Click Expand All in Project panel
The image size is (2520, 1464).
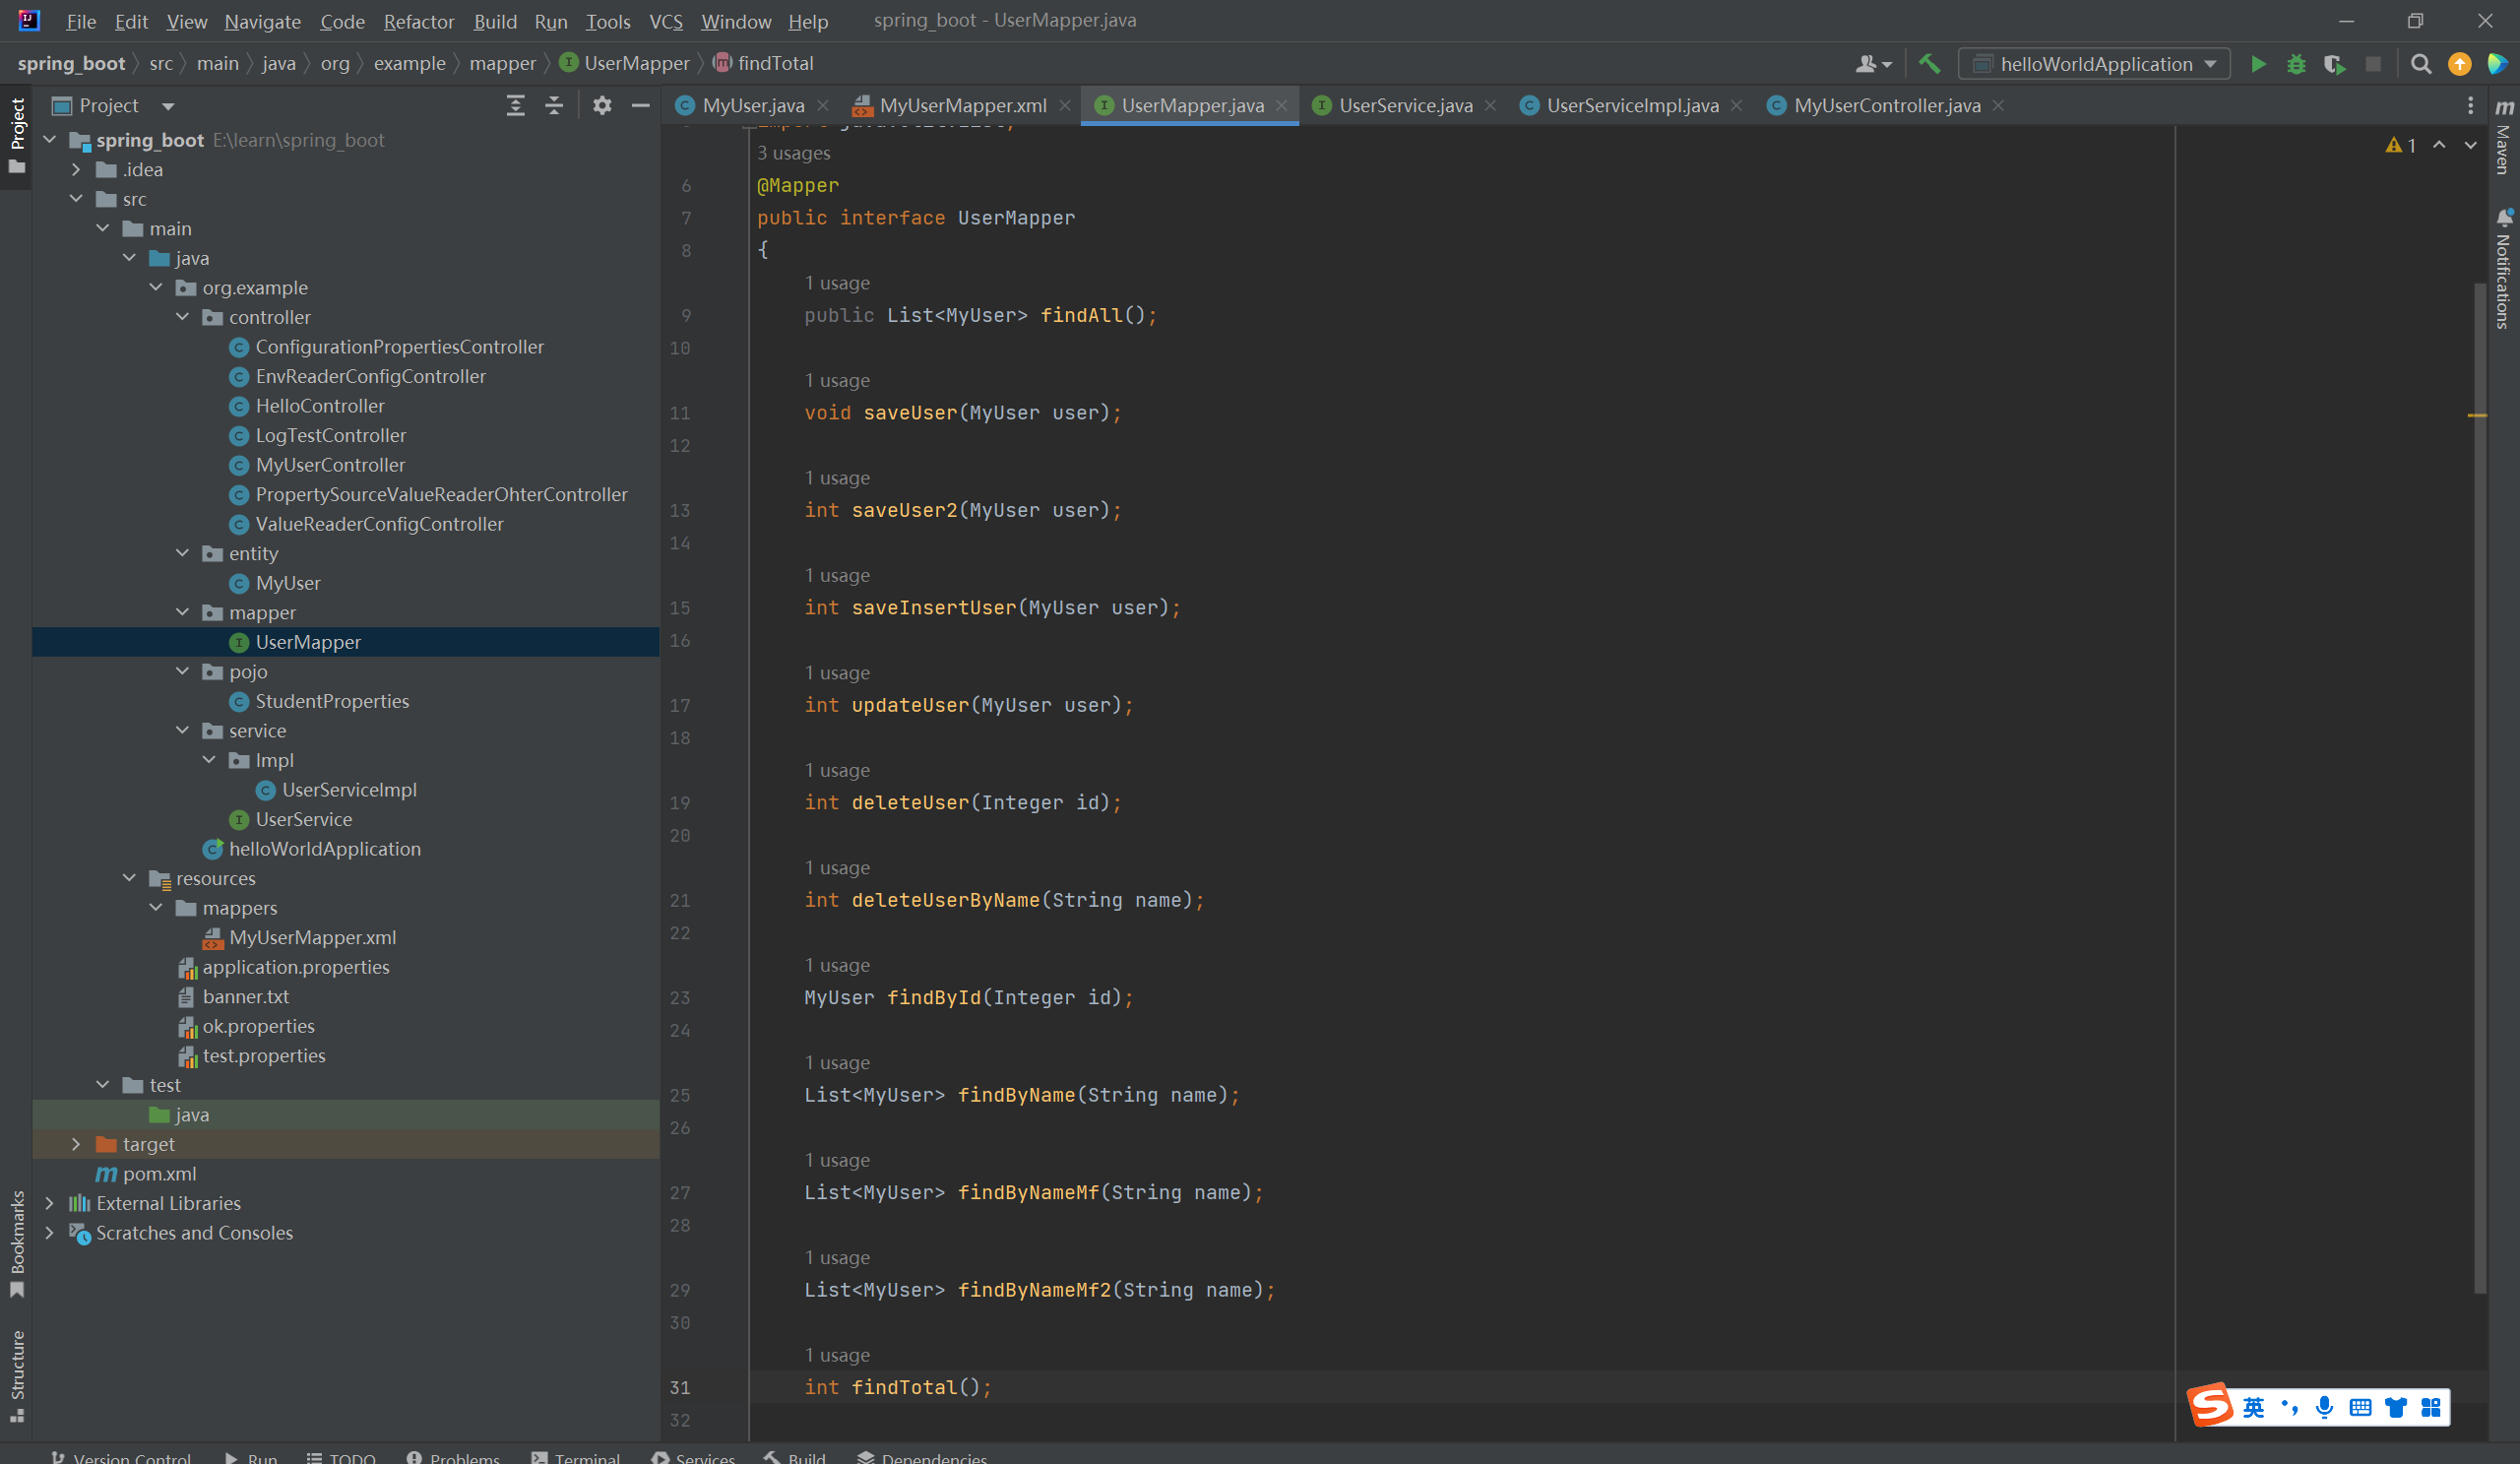pyautogui.click(x=515, y=105)
